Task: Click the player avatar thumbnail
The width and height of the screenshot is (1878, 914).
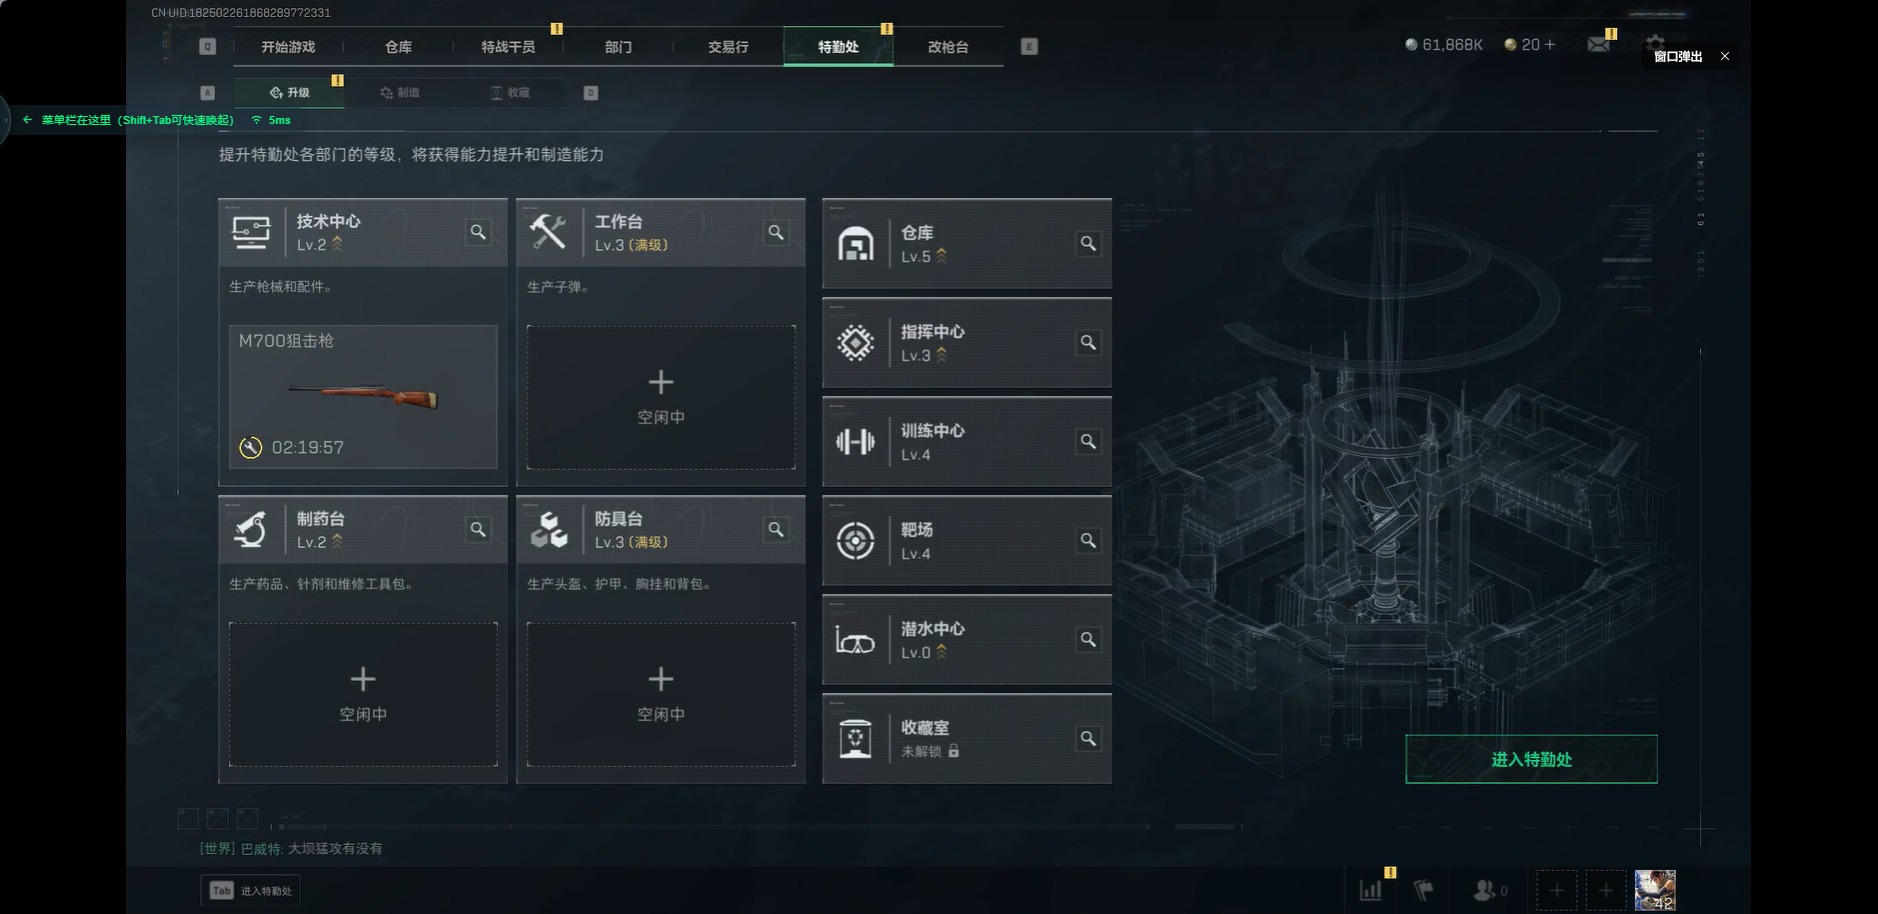Action: coord(1655,890)
